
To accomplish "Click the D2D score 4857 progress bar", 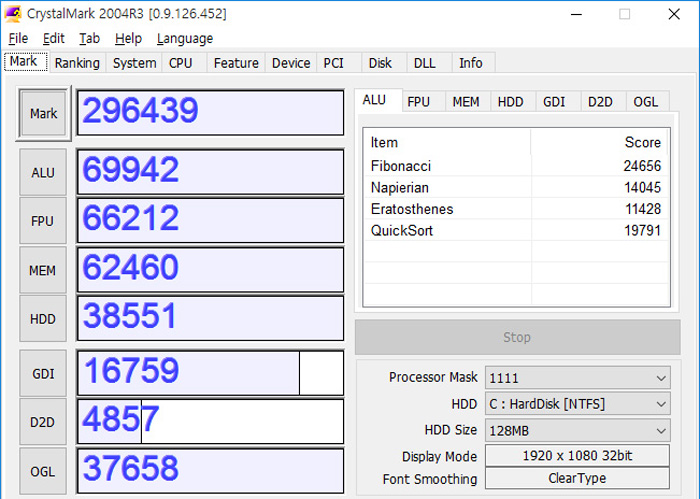I will click(x=210, y=421).
